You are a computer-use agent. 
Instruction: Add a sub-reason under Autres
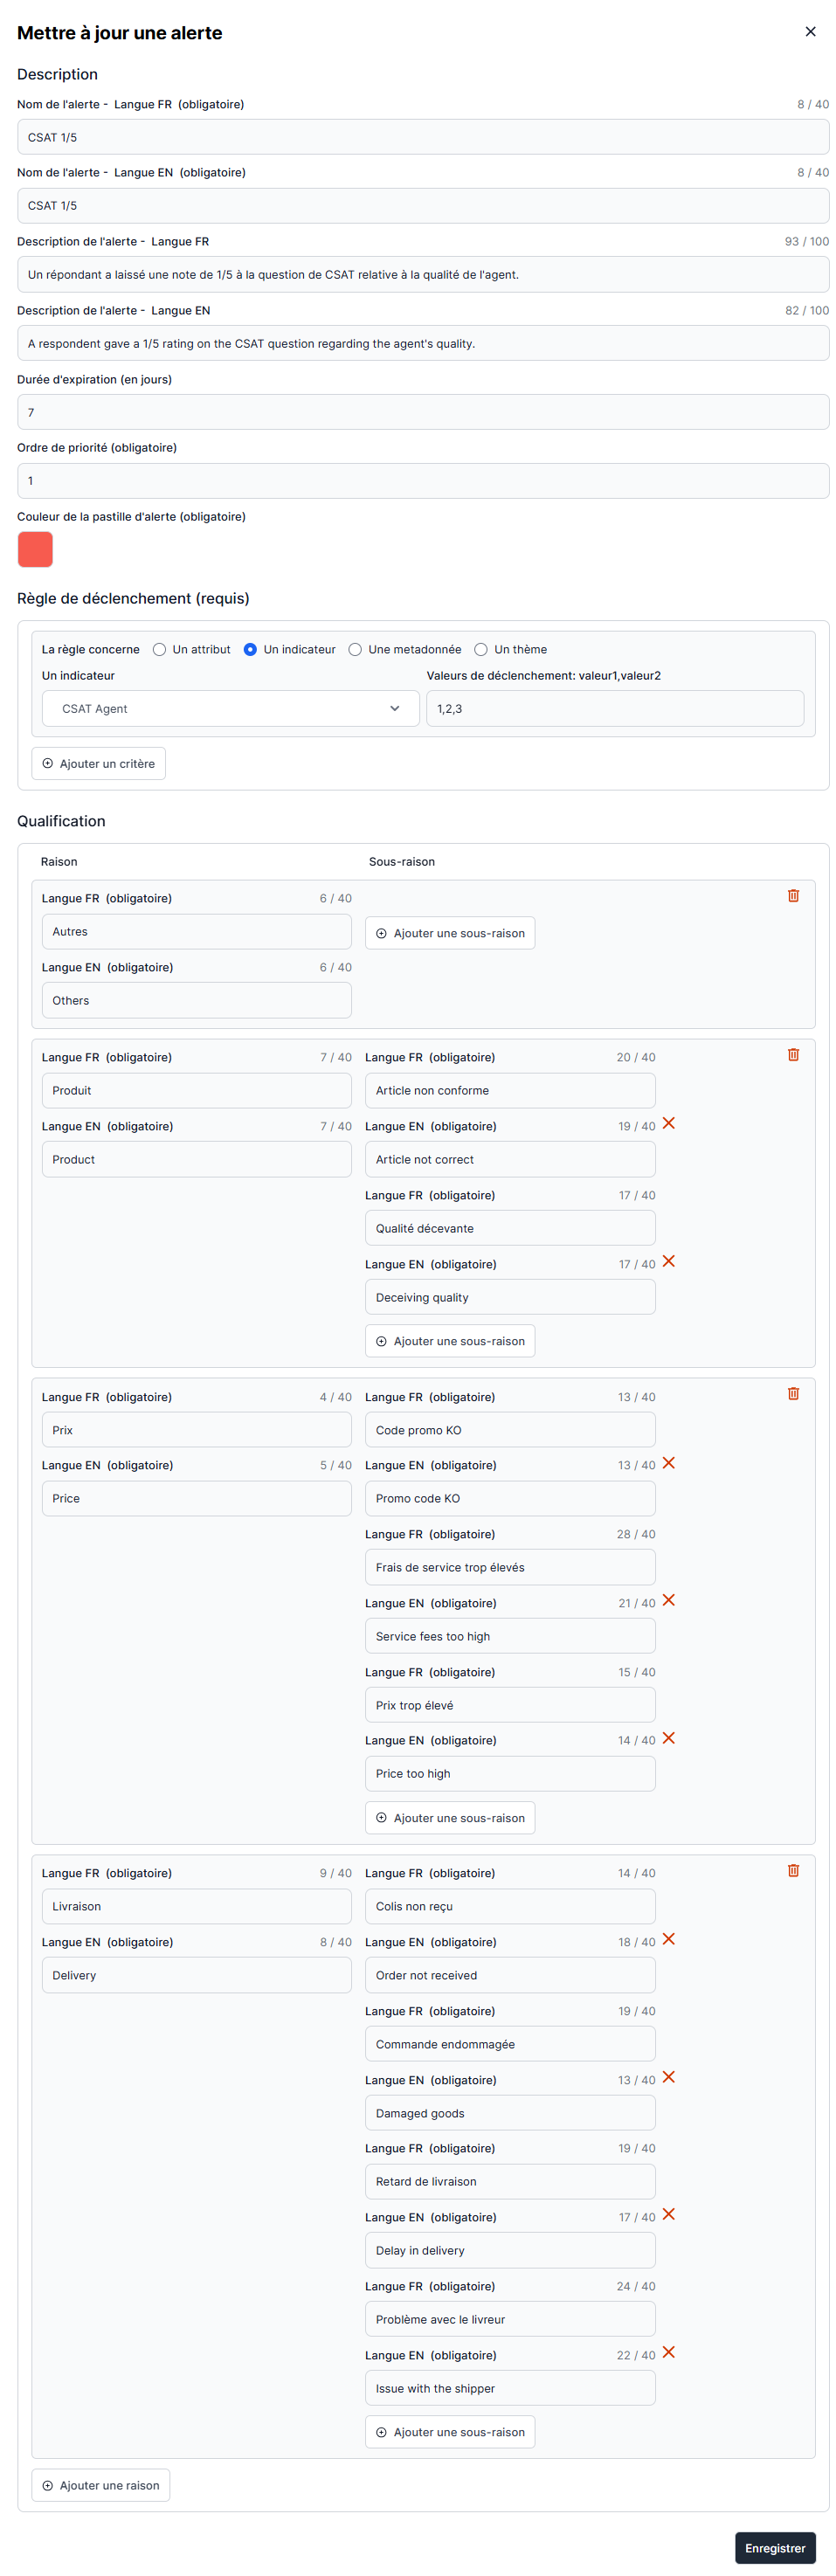click(450, 934)
